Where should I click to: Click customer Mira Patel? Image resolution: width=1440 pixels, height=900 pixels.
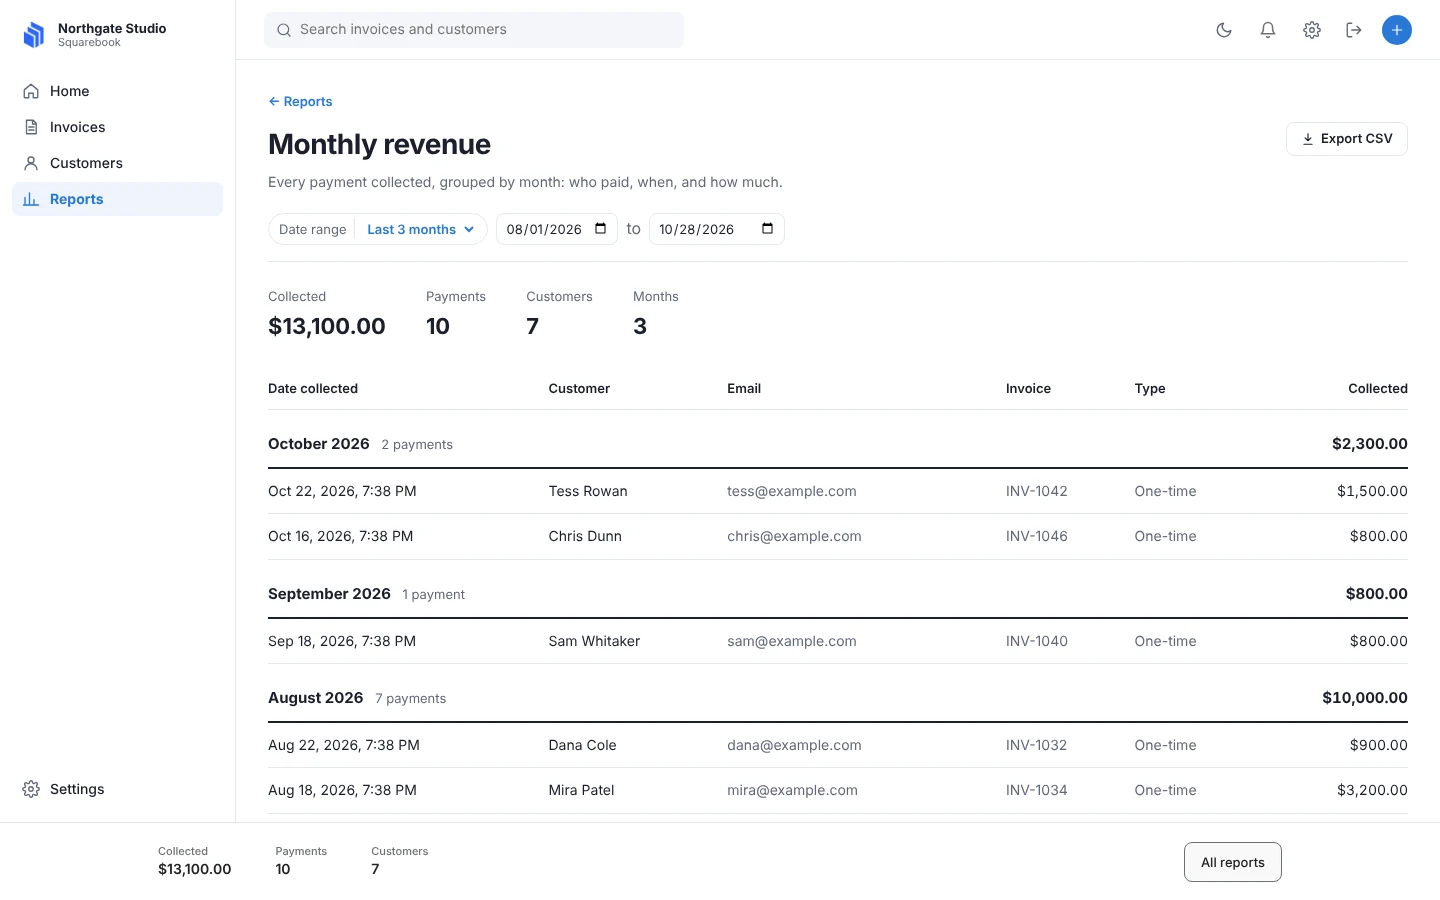coord(581,790)
